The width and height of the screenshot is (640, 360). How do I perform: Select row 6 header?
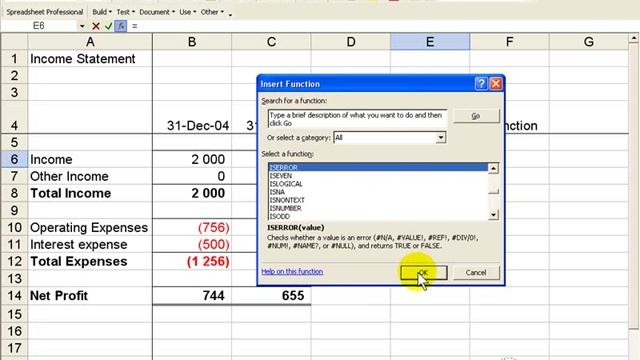[14, 159]
